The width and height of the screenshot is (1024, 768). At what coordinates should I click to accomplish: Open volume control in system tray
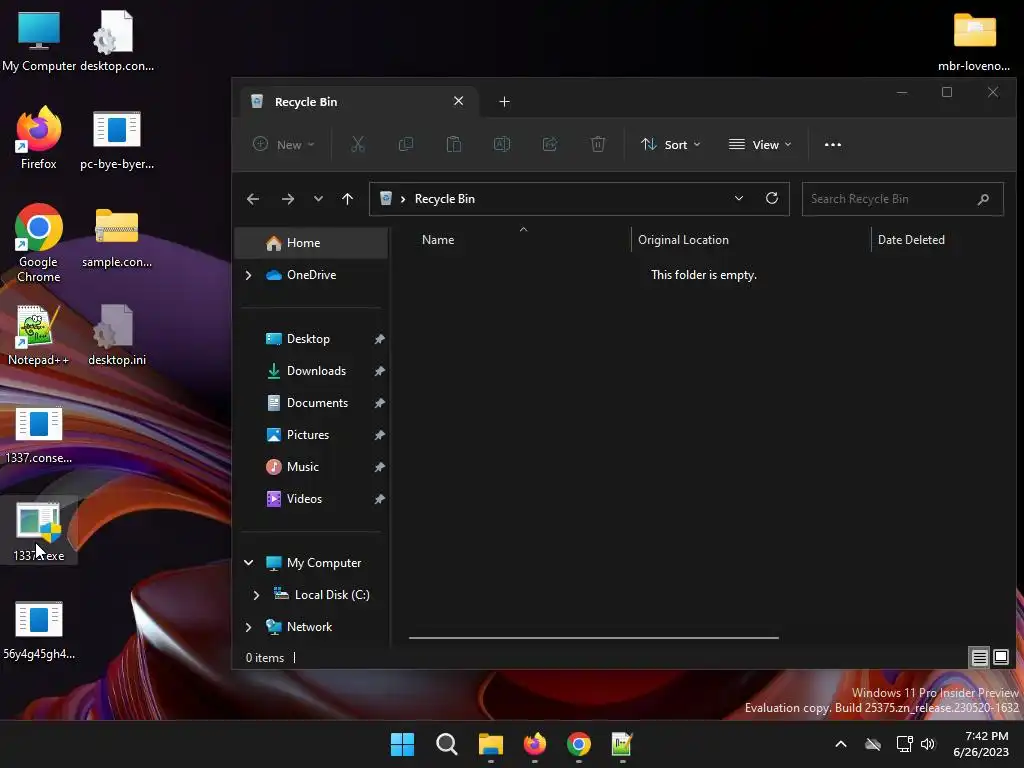tap(928, 744)
